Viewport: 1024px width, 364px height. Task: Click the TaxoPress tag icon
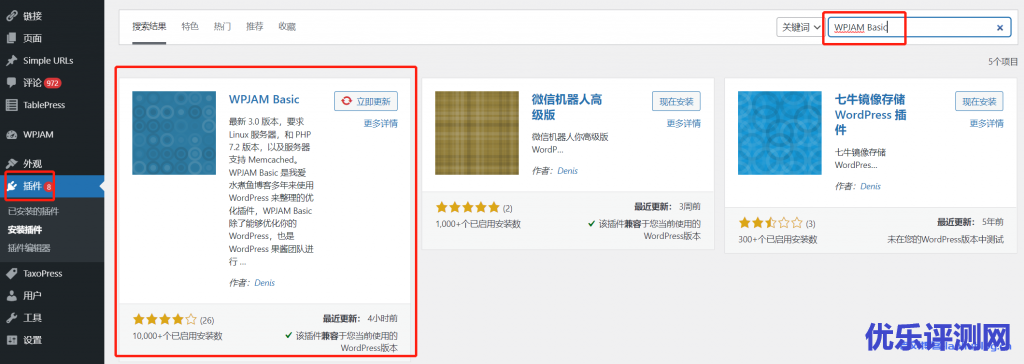click(x=11, y=273)
